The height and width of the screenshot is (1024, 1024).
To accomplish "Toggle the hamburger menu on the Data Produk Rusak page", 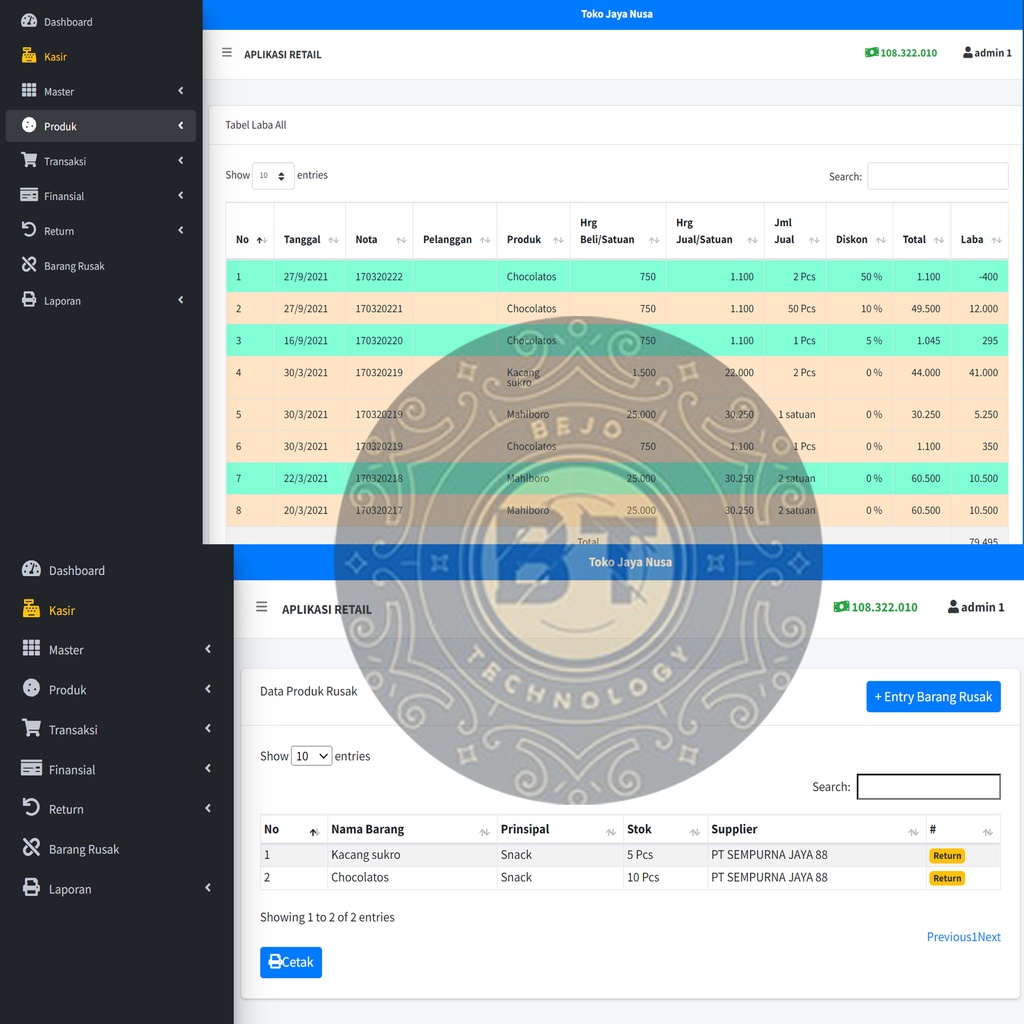I will (x=262, y=607).
